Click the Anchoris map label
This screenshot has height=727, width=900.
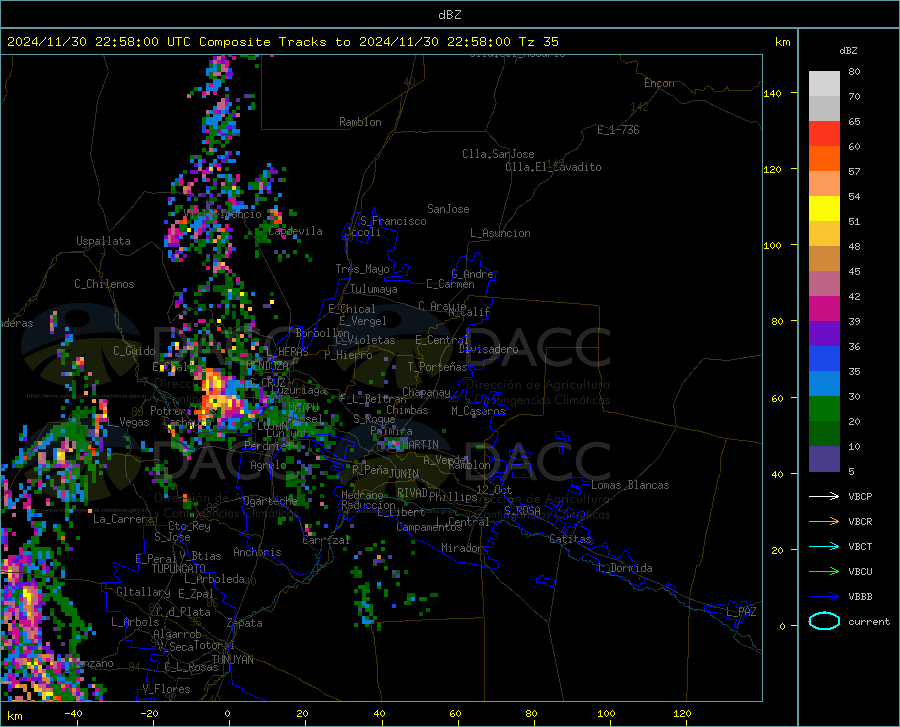(x=257, y=552)
